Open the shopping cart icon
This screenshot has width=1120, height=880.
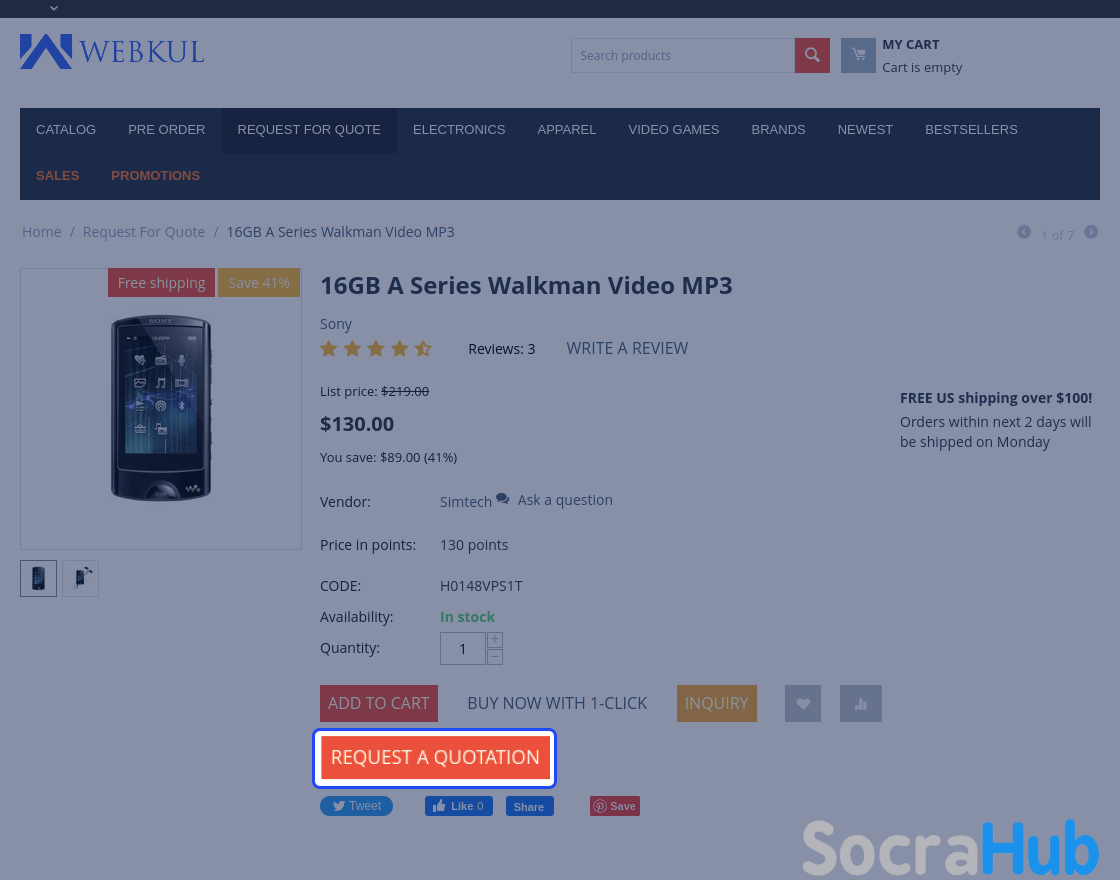pyautogui.click(x=858, y=55)
